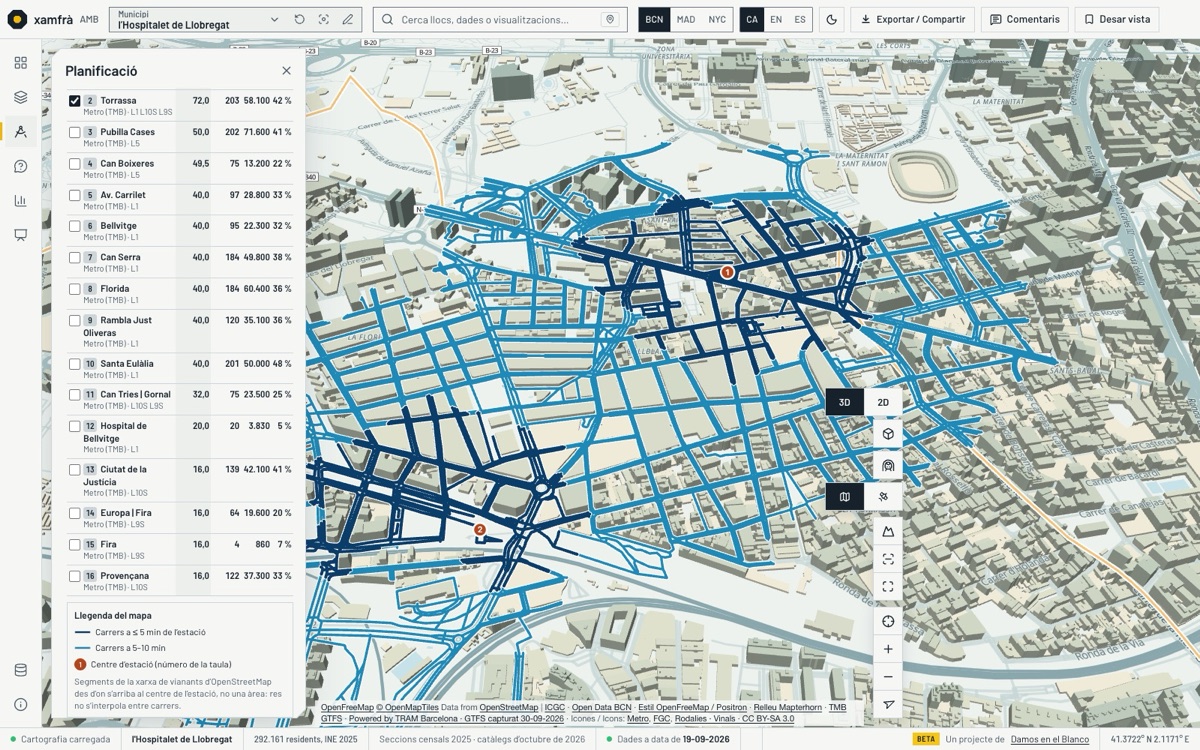Open the bar chart statistics panel
This screenshot has height=750, width=1200.
pyautogui.click(x=20, y=200)
